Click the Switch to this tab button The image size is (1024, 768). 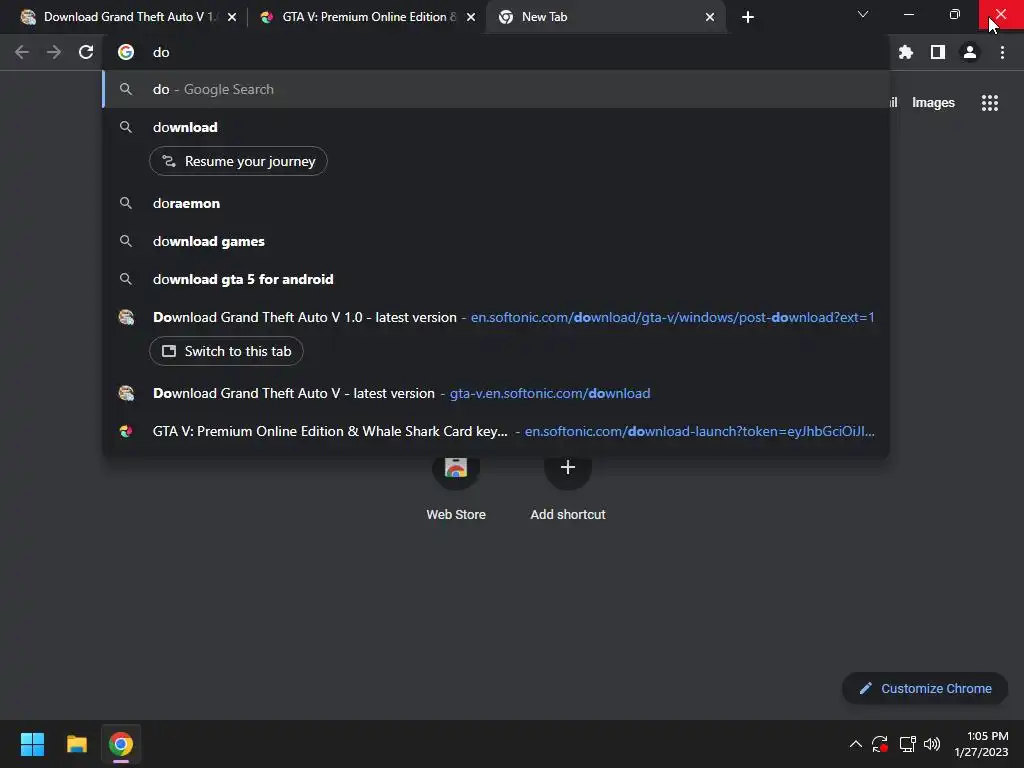tap(226, 351)
